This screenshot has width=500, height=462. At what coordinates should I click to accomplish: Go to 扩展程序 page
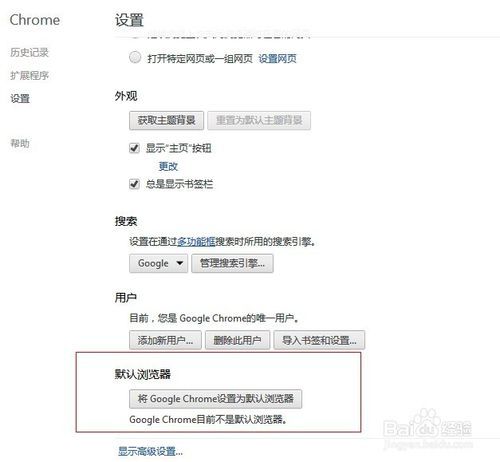tap(29, 75)
